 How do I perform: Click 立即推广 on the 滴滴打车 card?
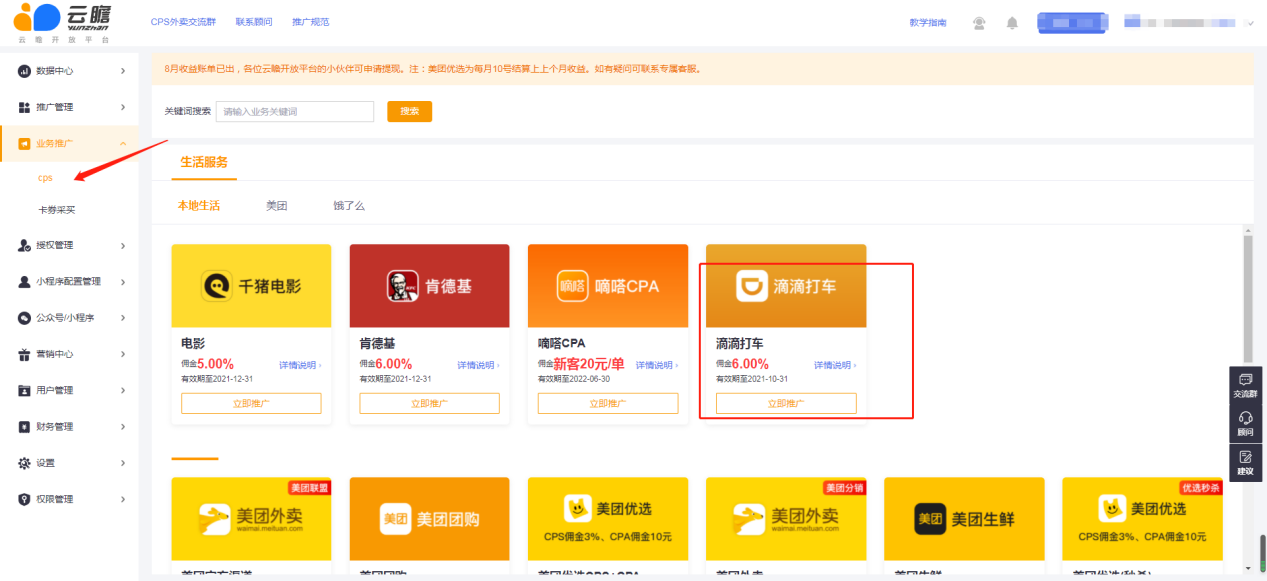click(786, 403)
